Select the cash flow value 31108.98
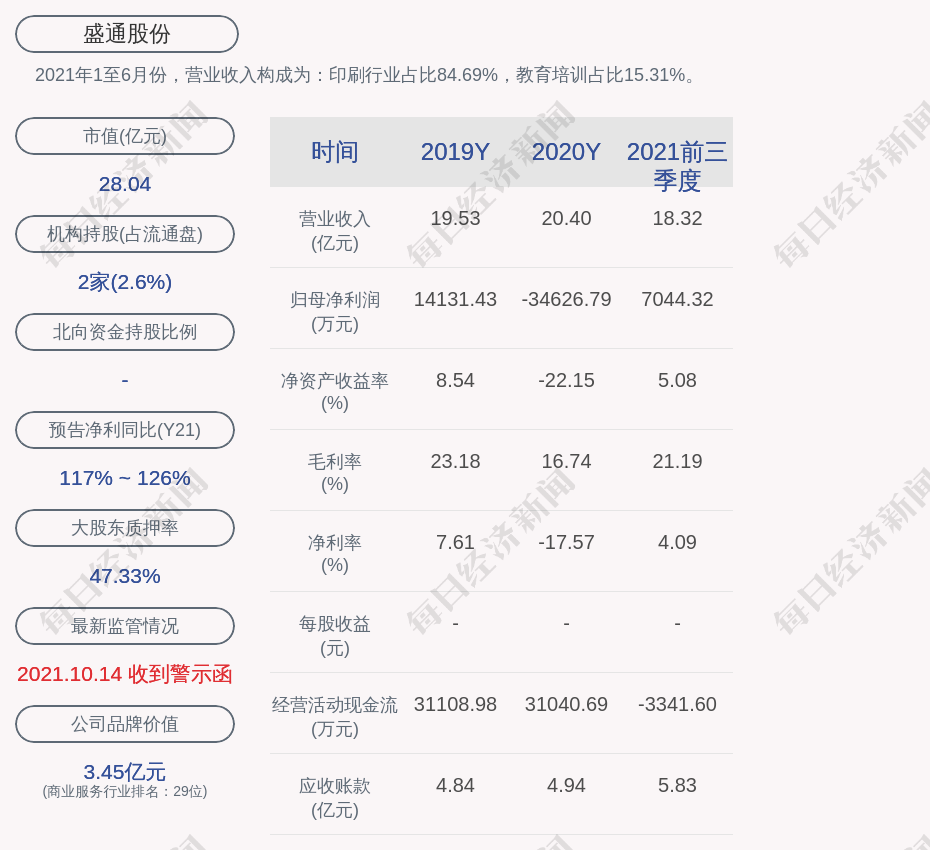The height and width of the screenshot is (850, 930). tap(456, 704)
